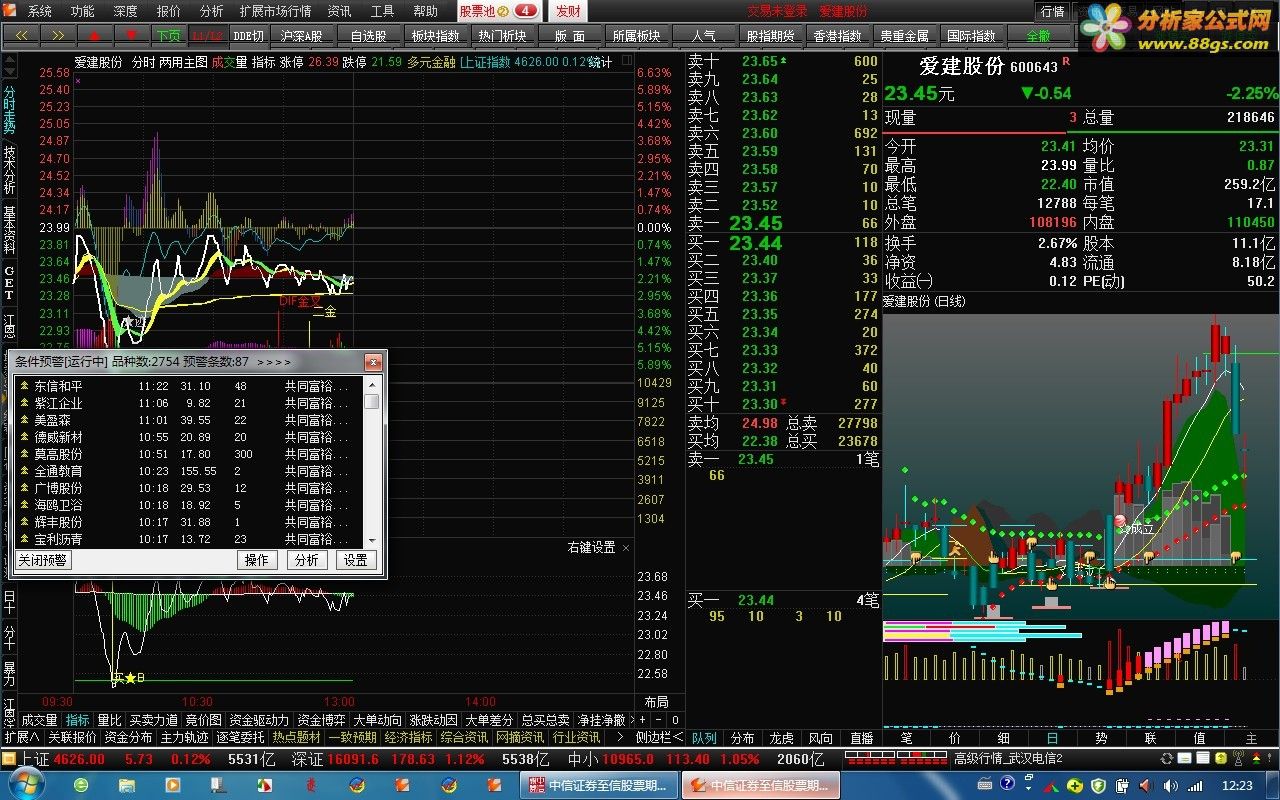
Task: Select 莫高股份 row in alert list
Action: click(x=188, y=454)
